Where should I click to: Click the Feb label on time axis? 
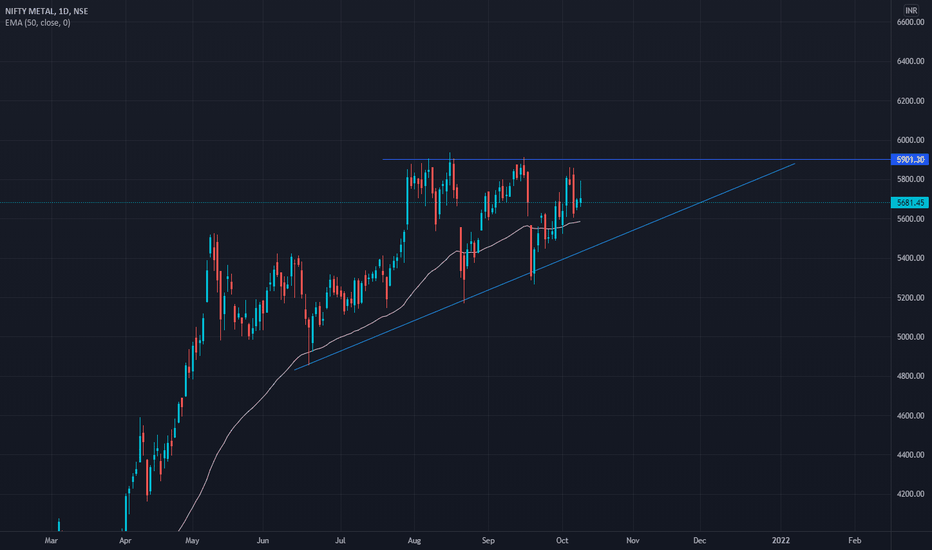(x=854, y=540)
